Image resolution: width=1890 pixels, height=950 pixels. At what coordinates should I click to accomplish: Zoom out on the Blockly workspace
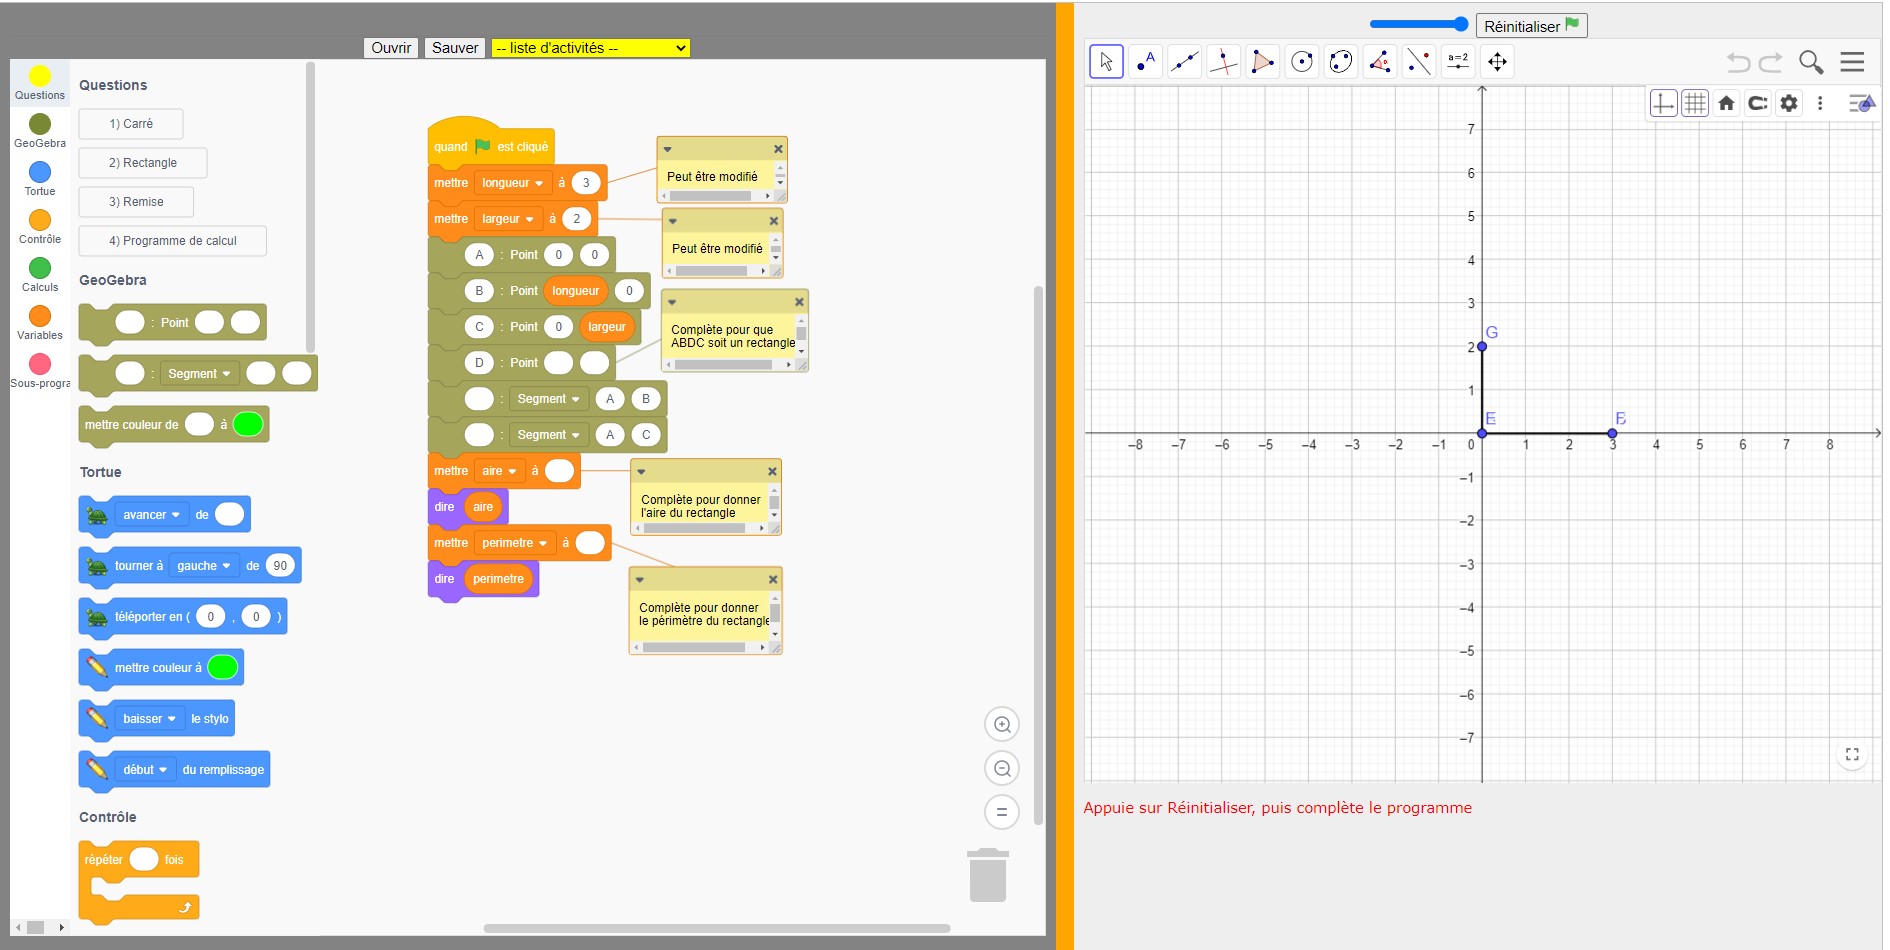[x=1002, y=769]
